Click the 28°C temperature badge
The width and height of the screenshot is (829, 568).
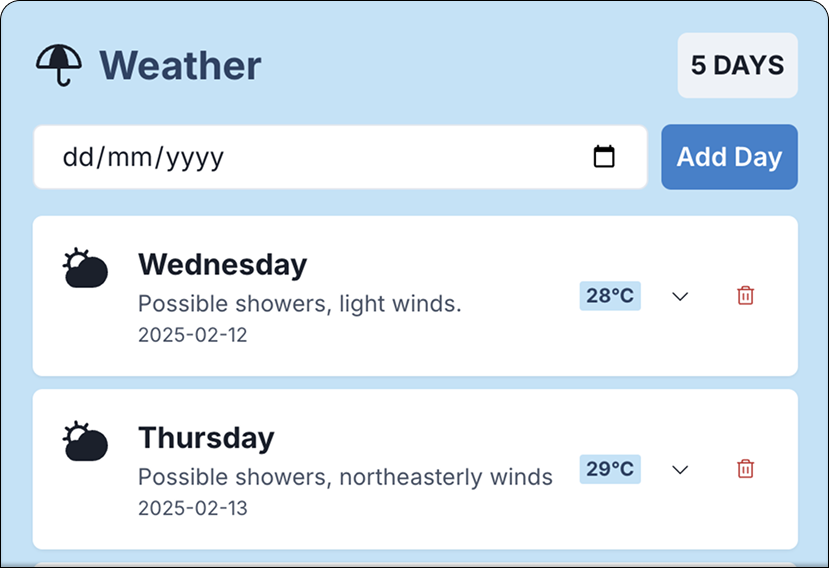pos(610,296)
